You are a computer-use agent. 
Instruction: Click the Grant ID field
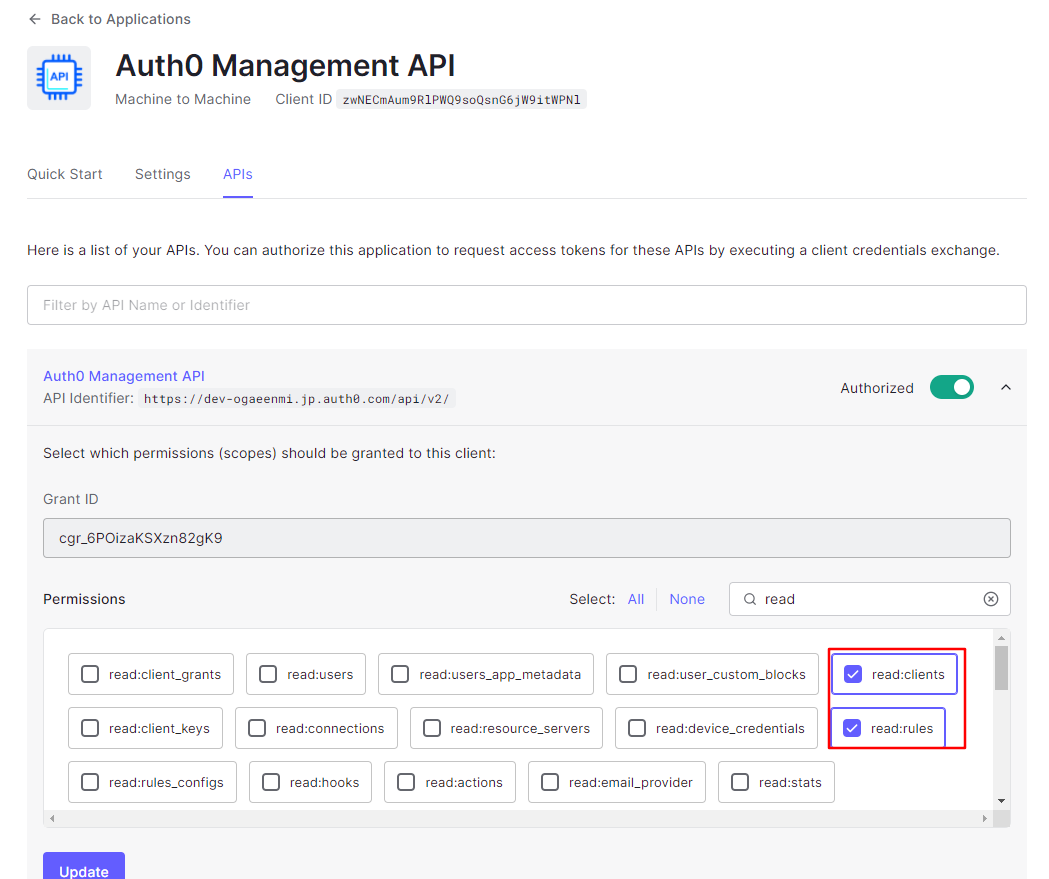coord(527,538)
